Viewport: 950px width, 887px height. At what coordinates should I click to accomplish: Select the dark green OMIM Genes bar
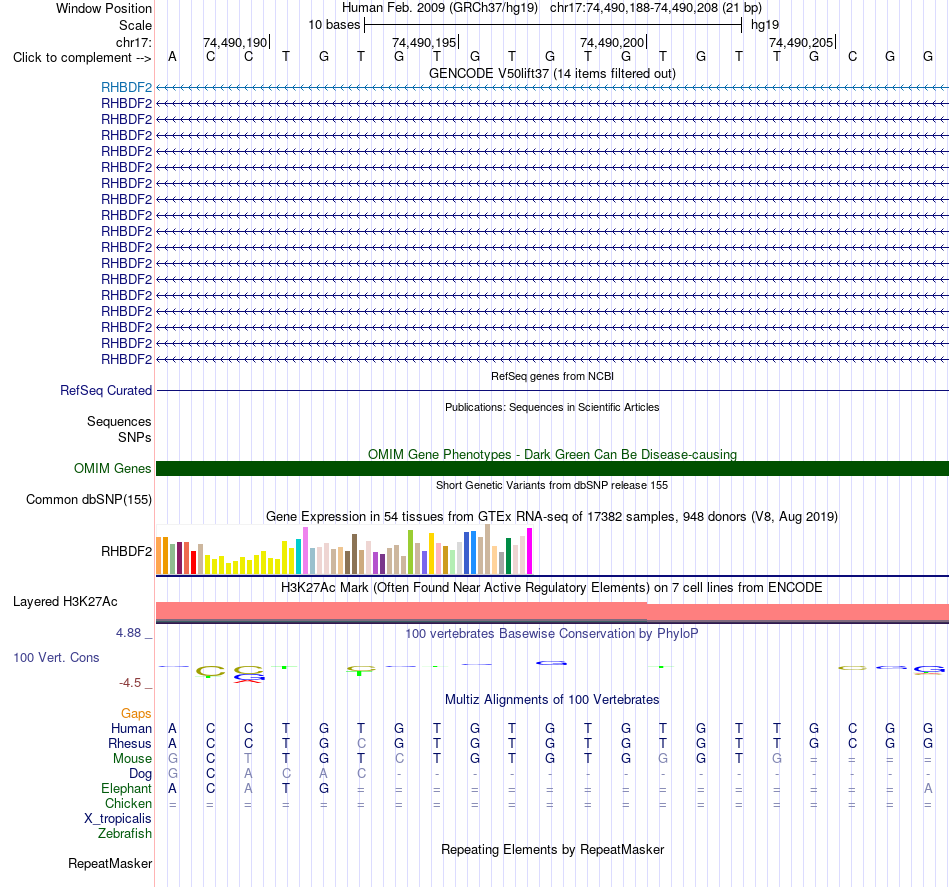[x=552, y=468]
